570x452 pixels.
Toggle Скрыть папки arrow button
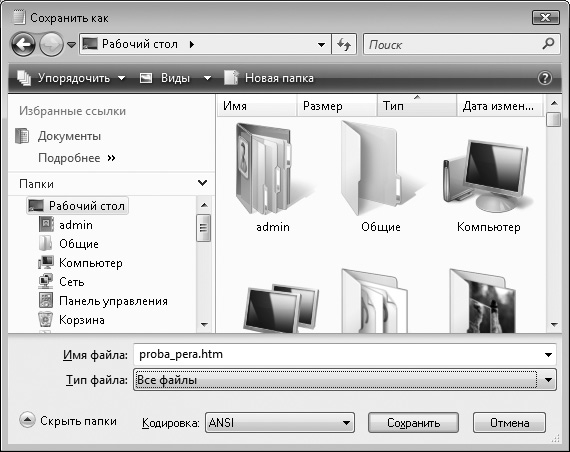tap(27, 420)
